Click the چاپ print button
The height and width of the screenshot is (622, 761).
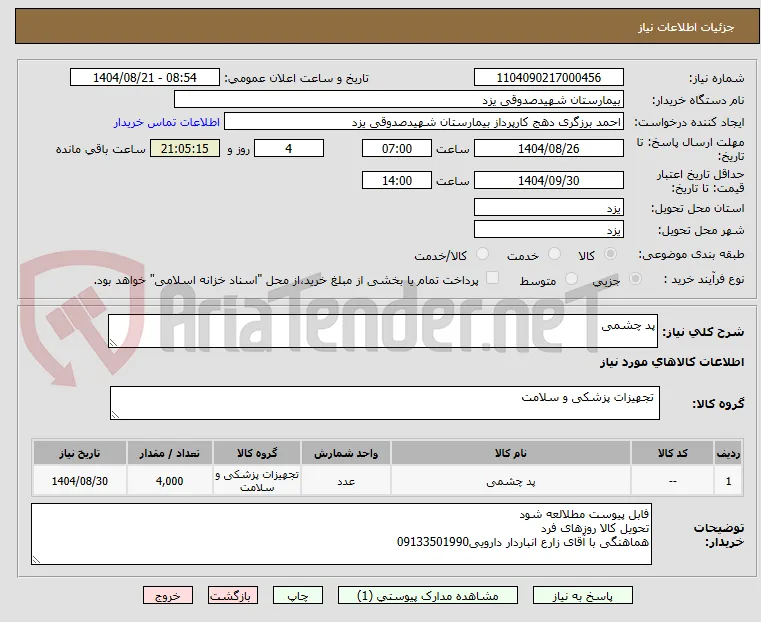point(298,595)
